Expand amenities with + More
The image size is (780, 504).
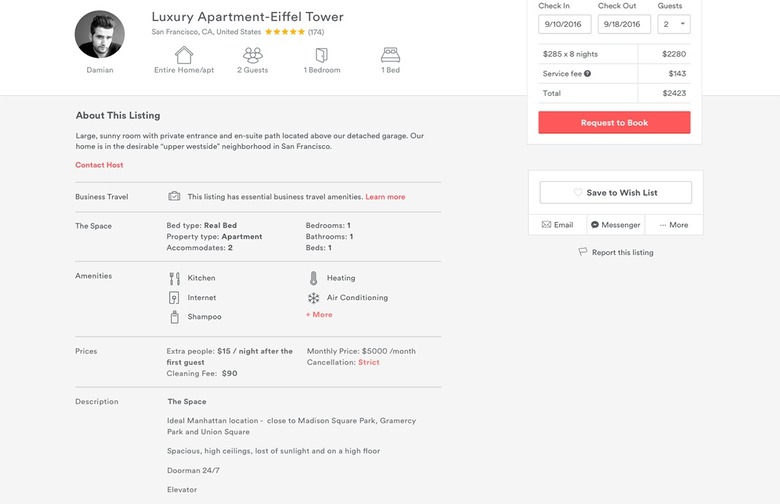coord(319,315)
